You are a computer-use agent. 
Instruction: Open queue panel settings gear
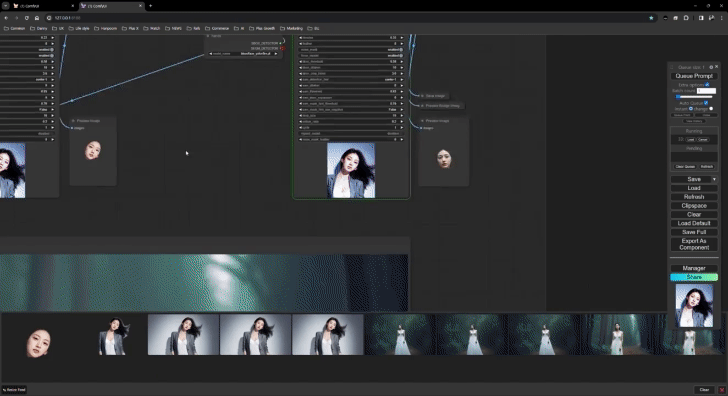[x=711, y=67]
